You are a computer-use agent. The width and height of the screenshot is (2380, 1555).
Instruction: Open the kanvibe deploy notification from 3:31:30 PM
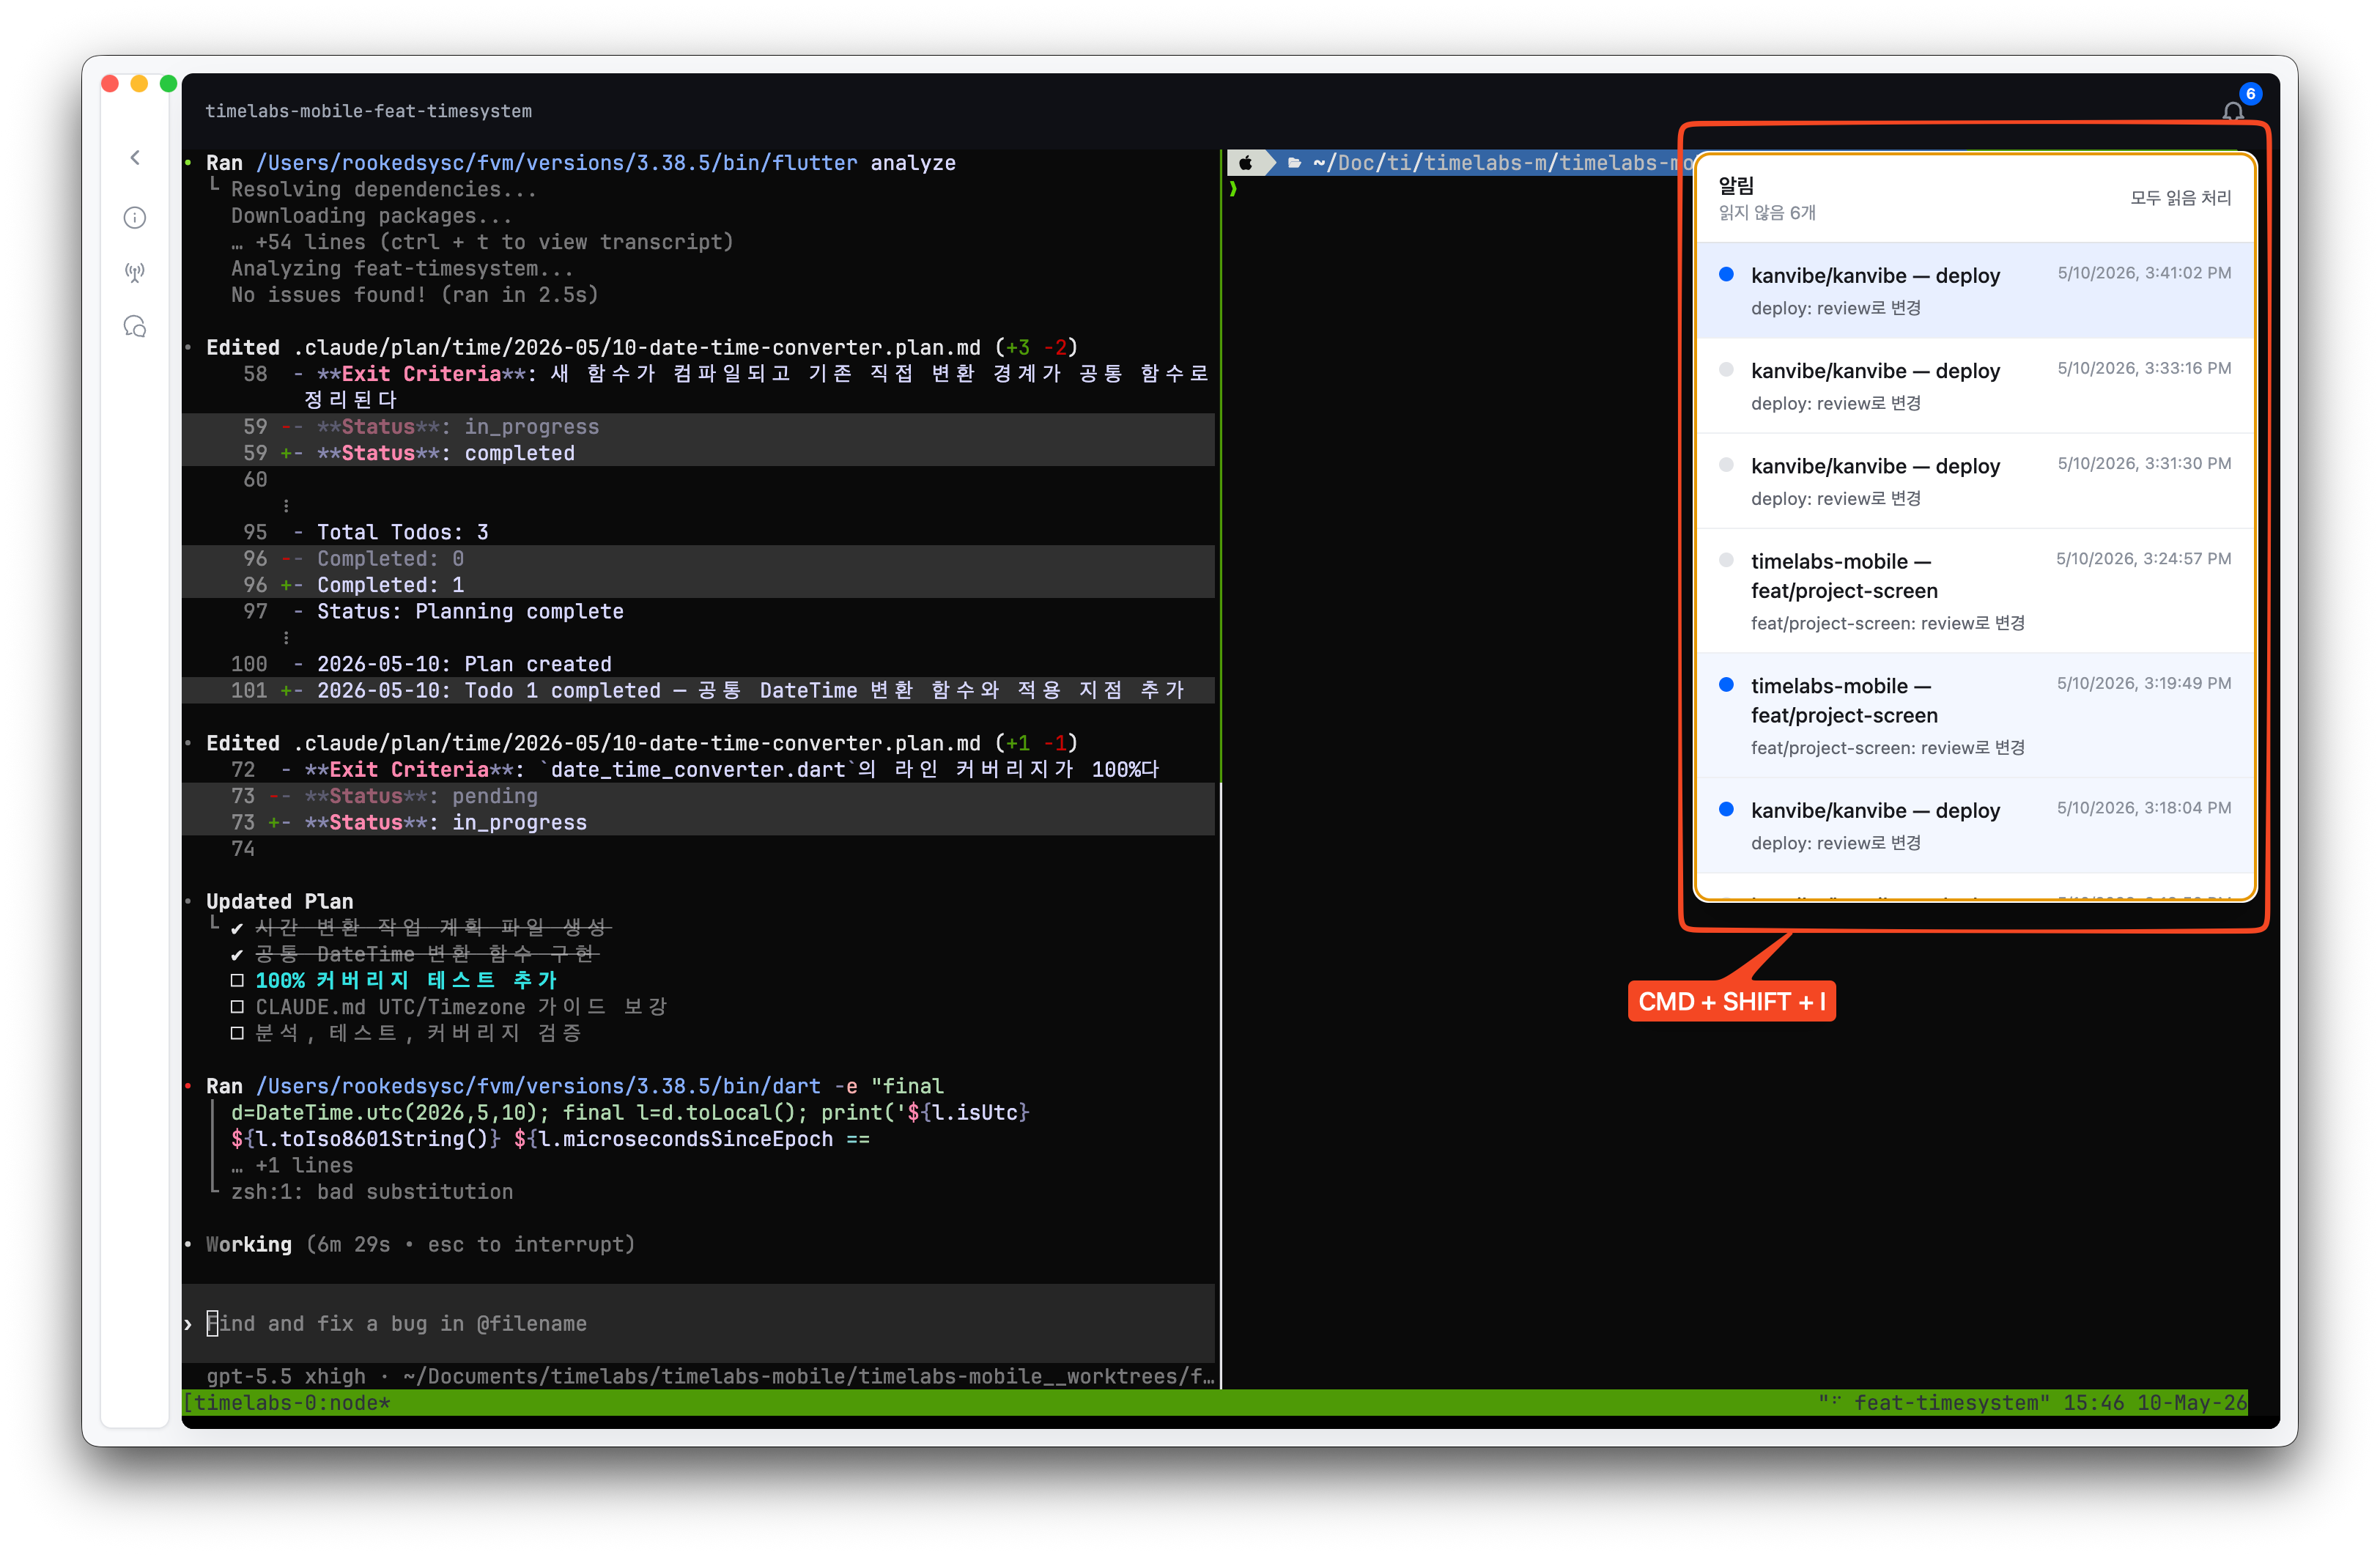(1975, 481)
